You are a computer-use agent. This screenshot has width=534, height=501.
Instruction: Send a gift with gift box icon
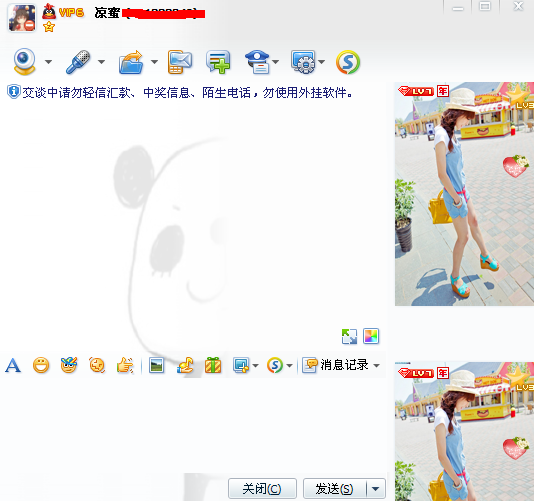213,365
